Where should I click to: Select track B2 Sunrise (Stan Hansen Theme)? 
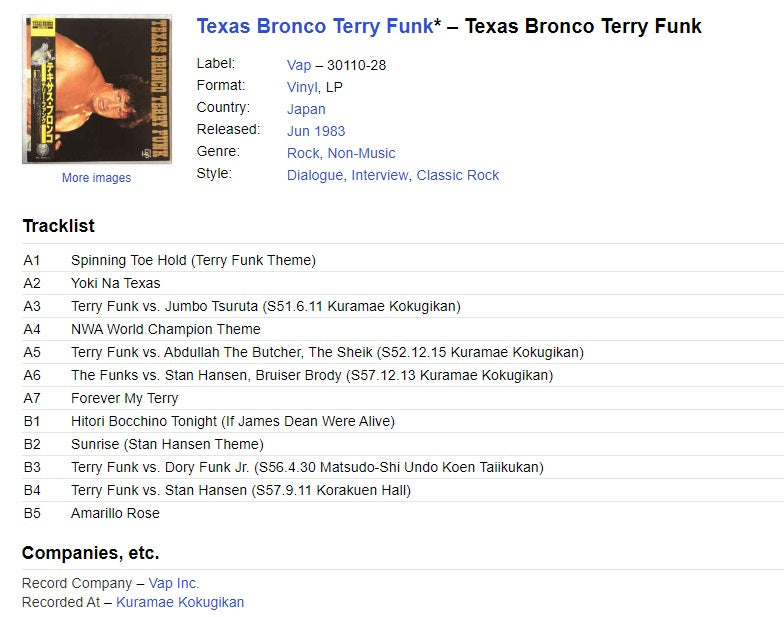167,444
